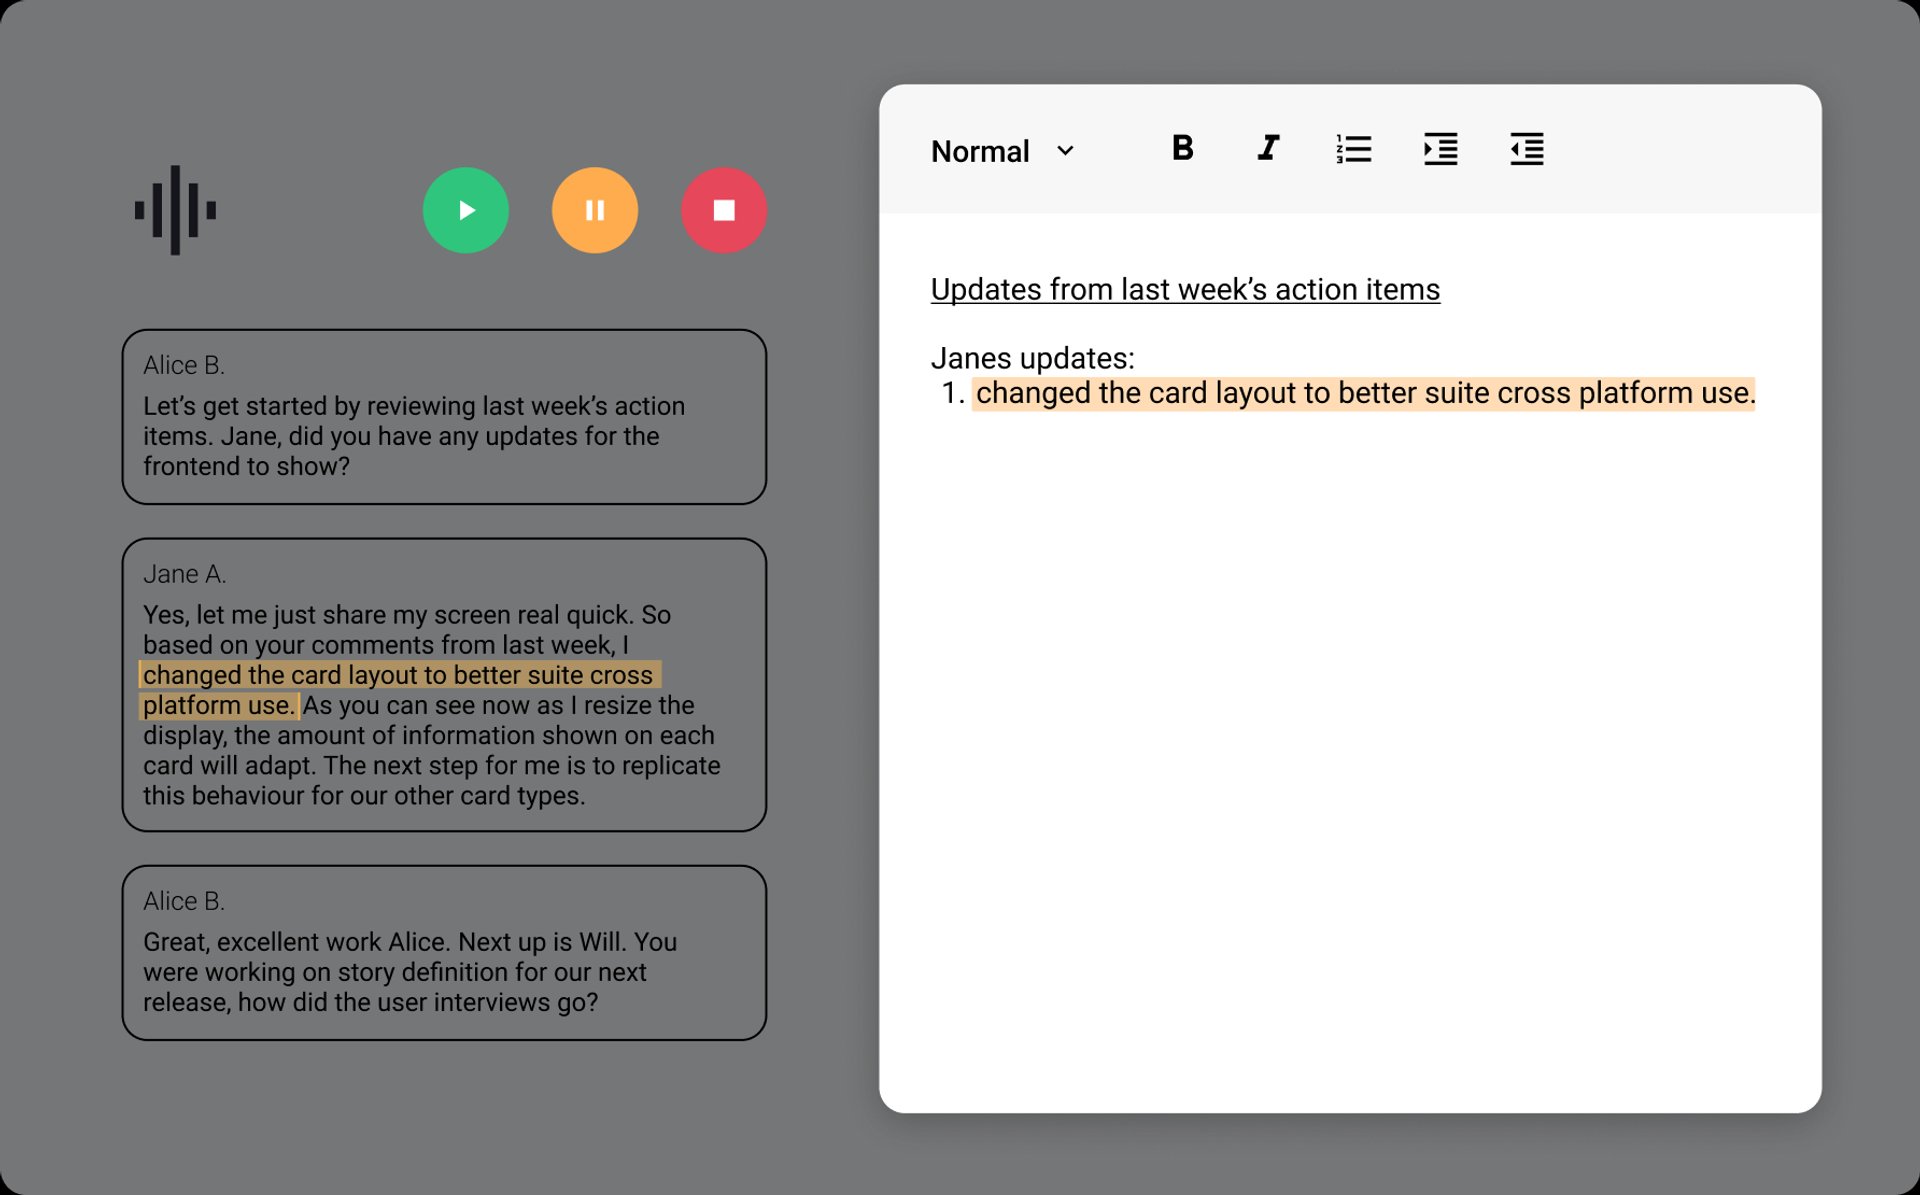Viewport: 1920px width, 1195px height.
Task: Insert a numbered list
Action: pos(1354,149)
